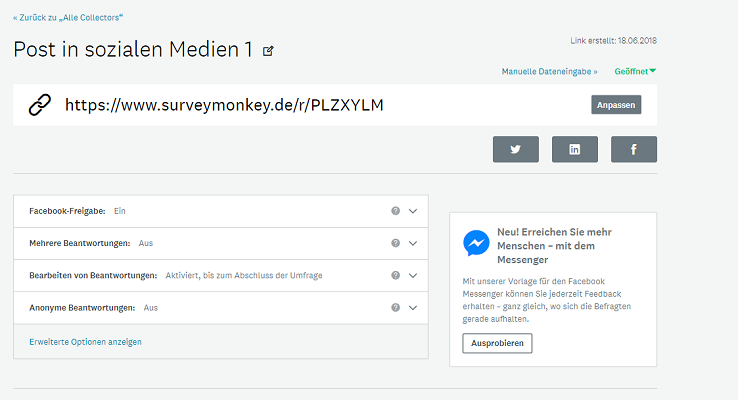Share the survey via LinkedIn button
The width and height of the screenshot is (738, 400).
click(575, 149)
